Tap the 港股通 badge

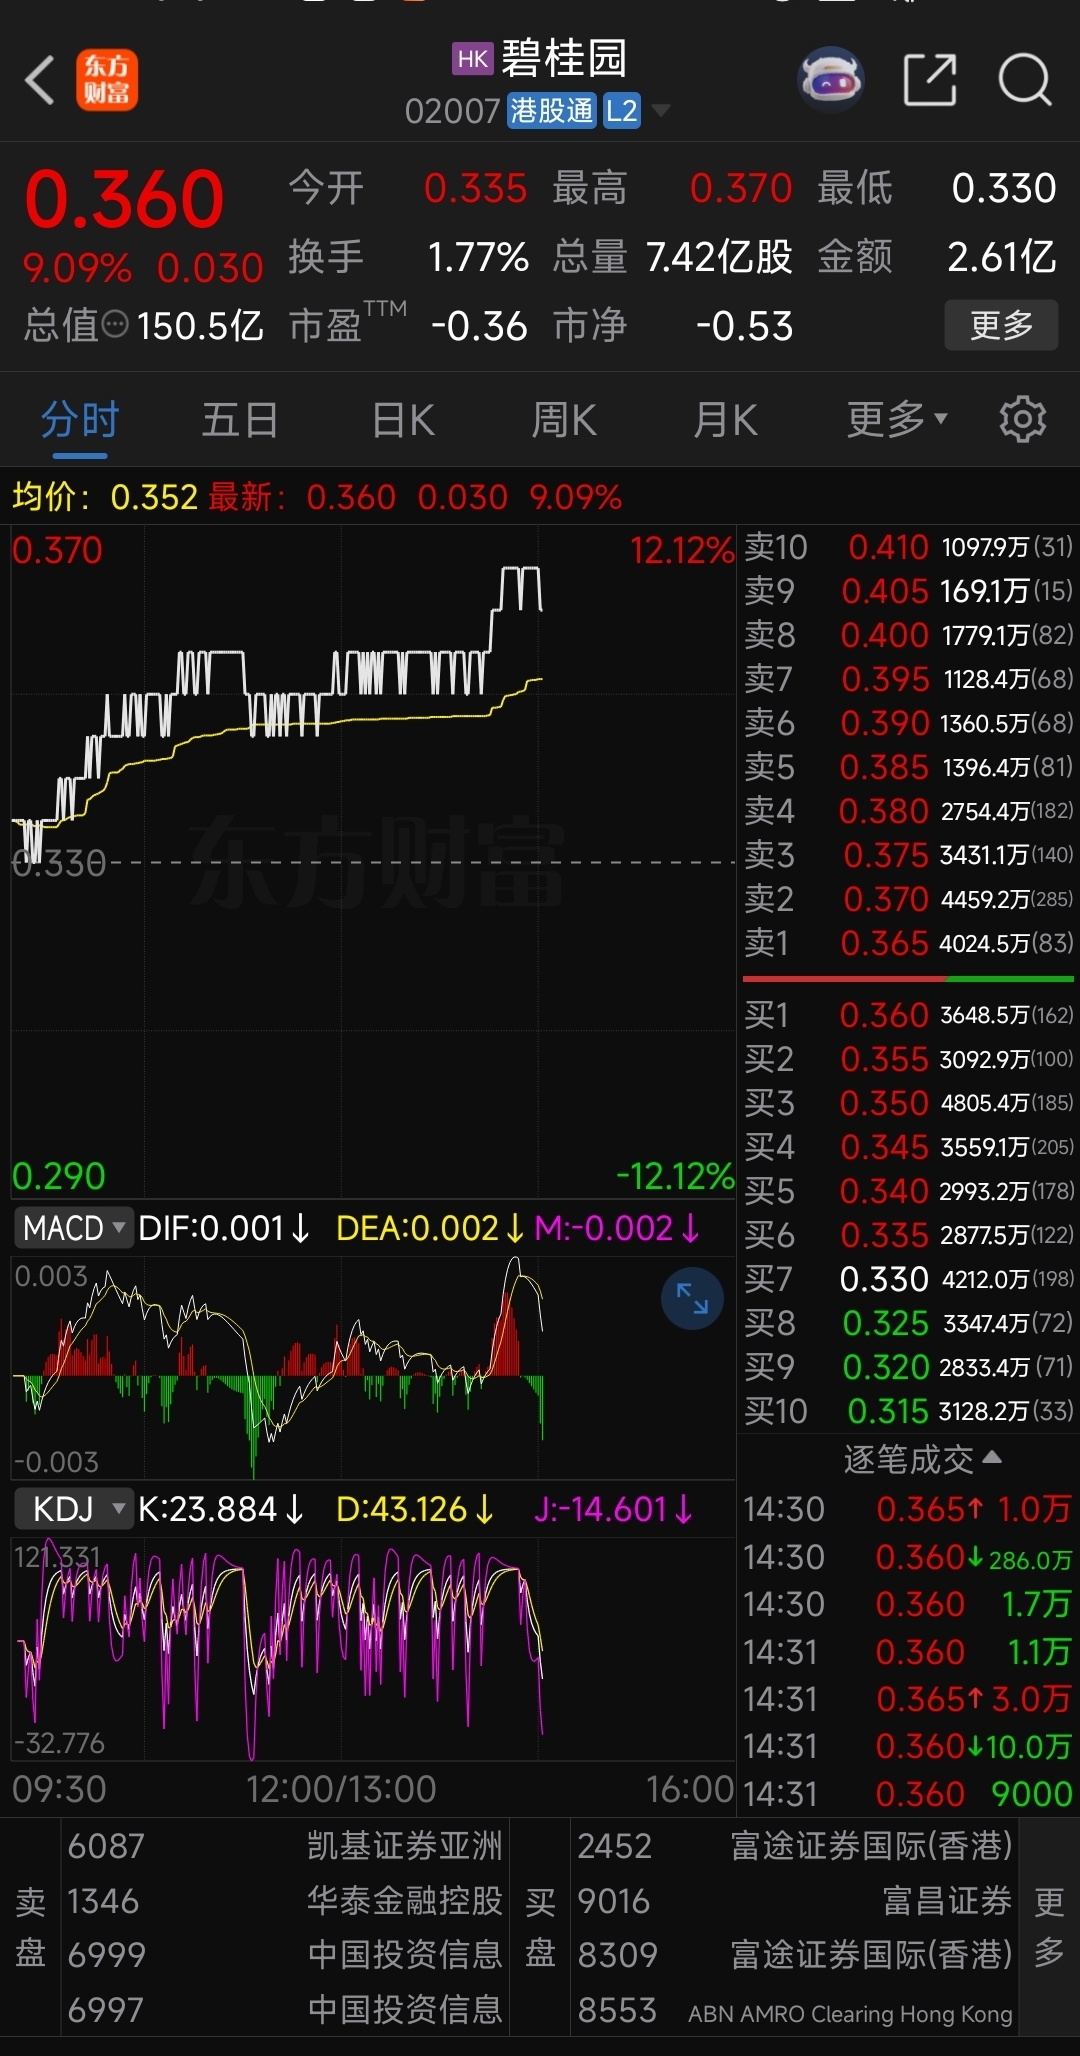pyautogui.click(x=552, y=110)
